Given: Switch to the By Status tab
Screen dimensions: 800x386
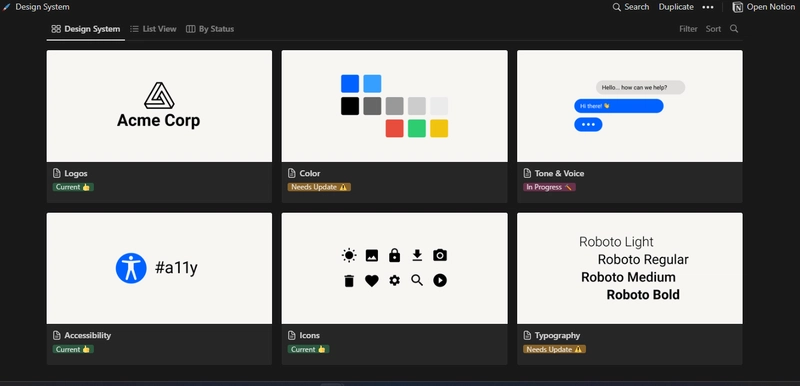Looking at the screenshot, I should tap(210, 29).
